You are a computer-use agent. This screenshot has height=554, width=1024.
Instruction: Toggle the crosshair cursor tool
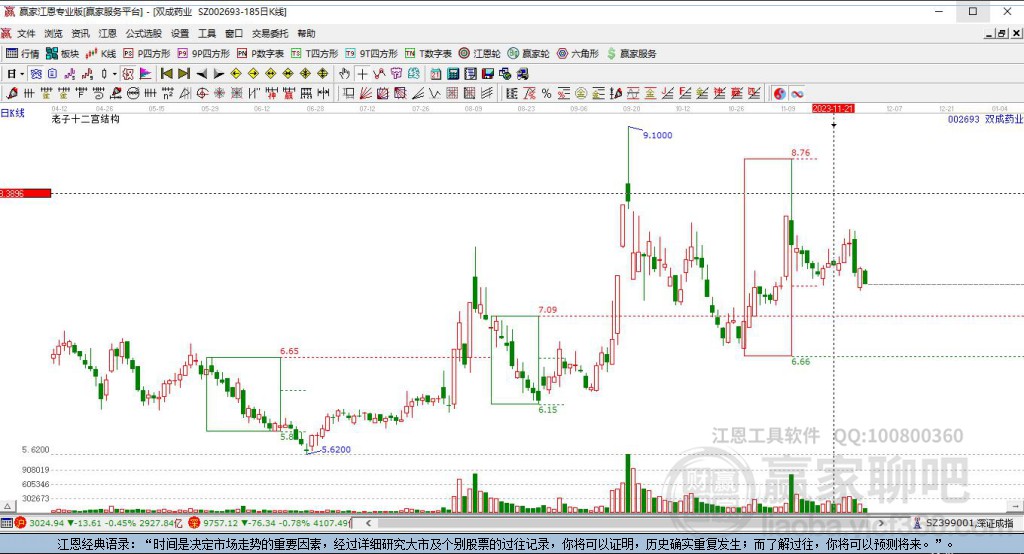coord(362,74)
